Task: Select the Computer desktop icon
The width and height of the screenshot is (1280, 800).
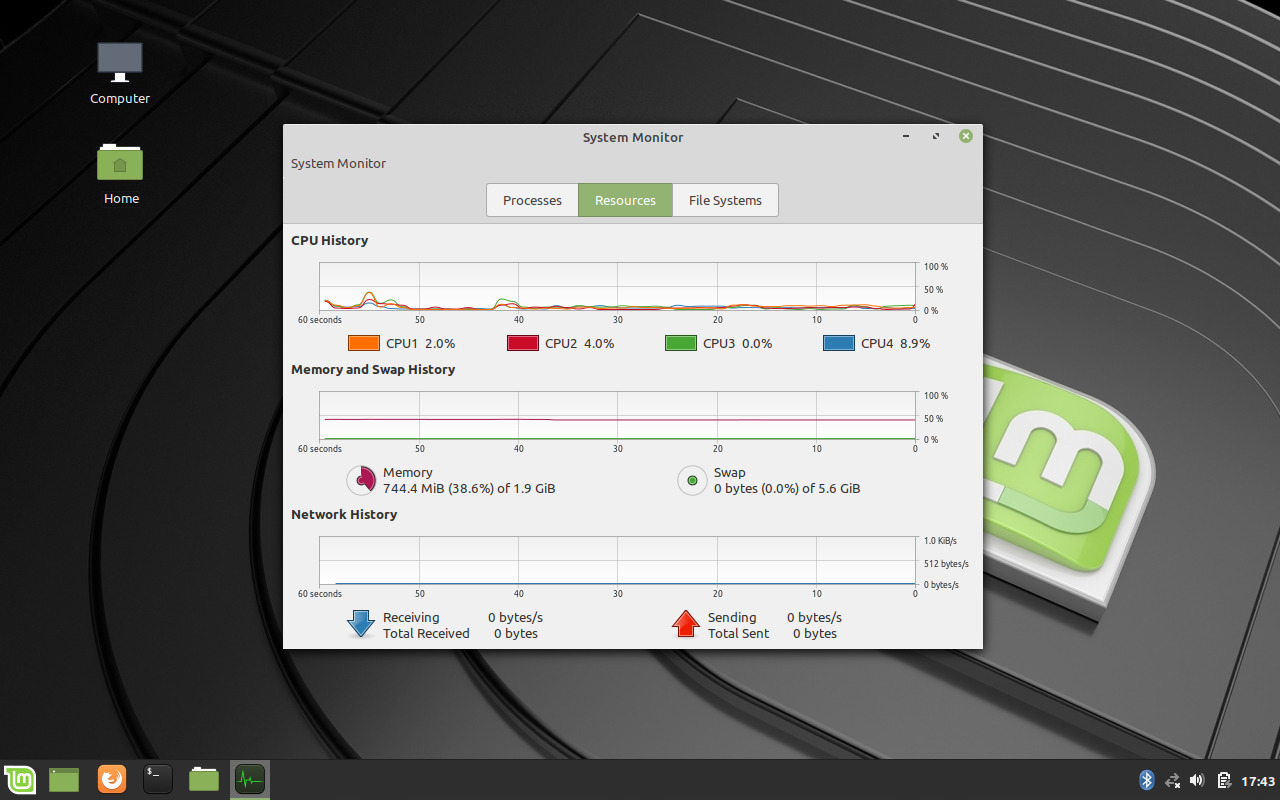Action: point(120,72)
